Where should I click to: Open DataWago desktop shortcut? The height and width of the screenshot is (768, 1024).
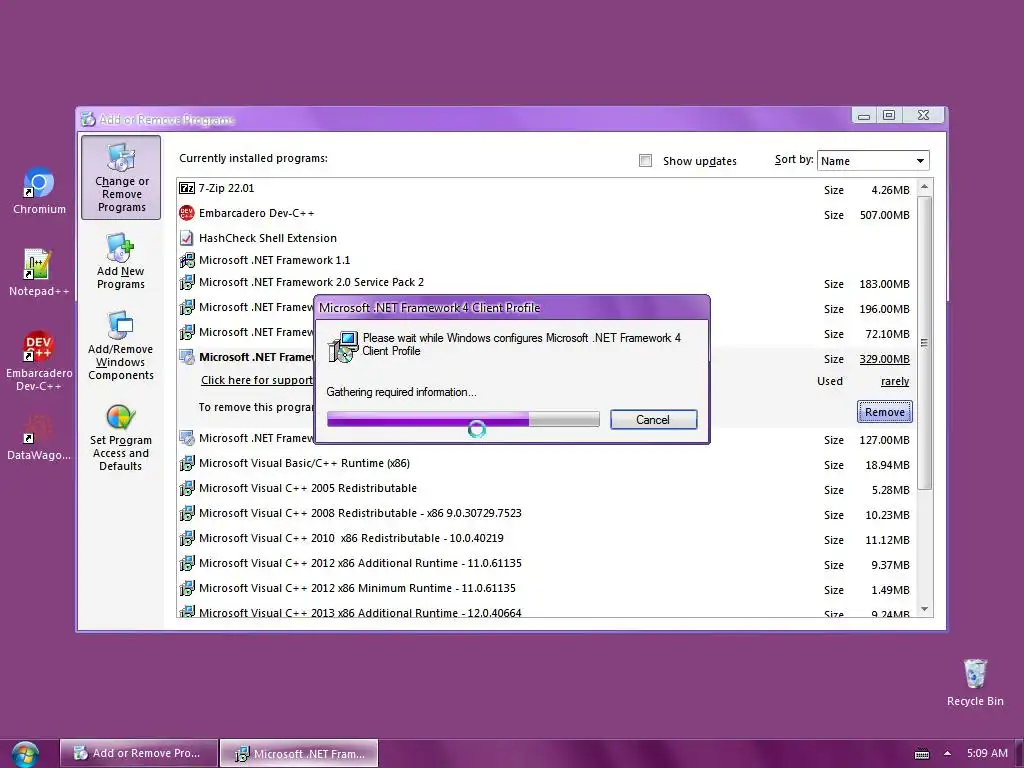click(x=39, y=438)
